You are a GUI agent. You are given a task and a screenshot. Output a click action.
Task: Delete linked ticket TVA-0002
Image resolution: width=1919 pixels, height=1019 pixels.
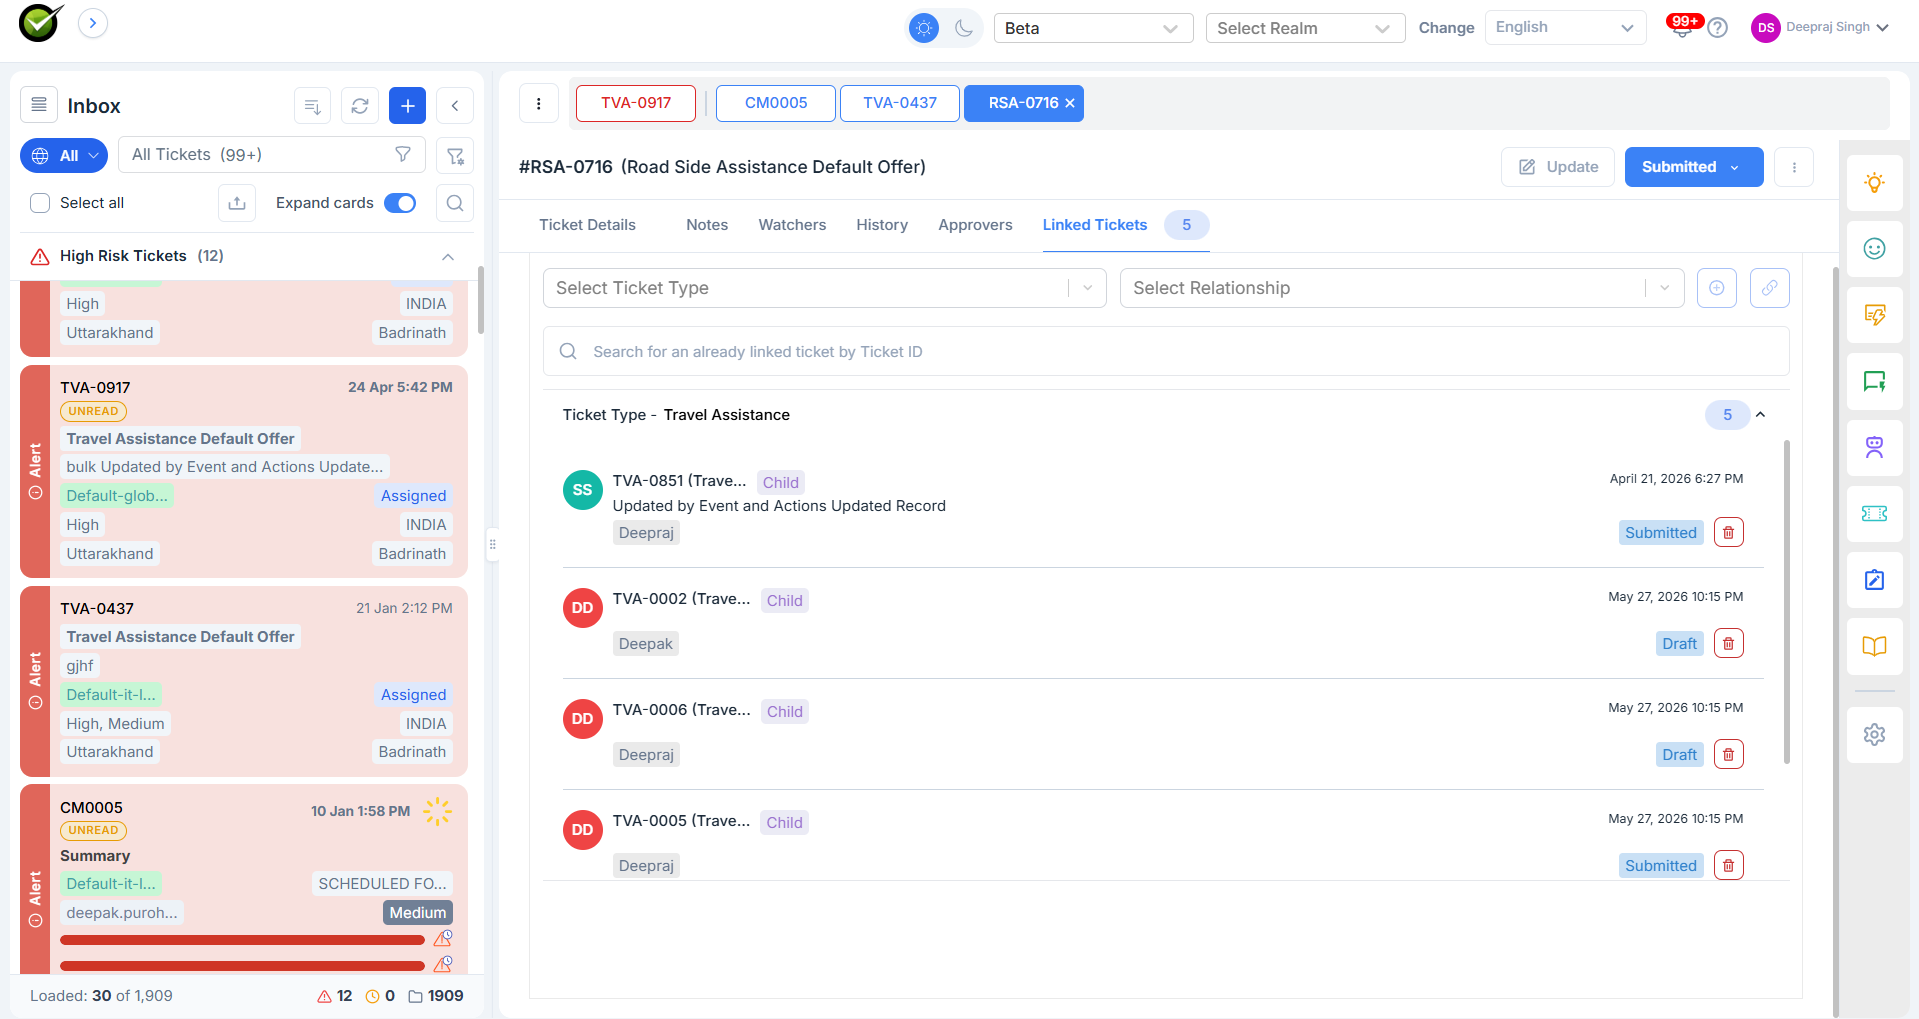(1729, 644)
